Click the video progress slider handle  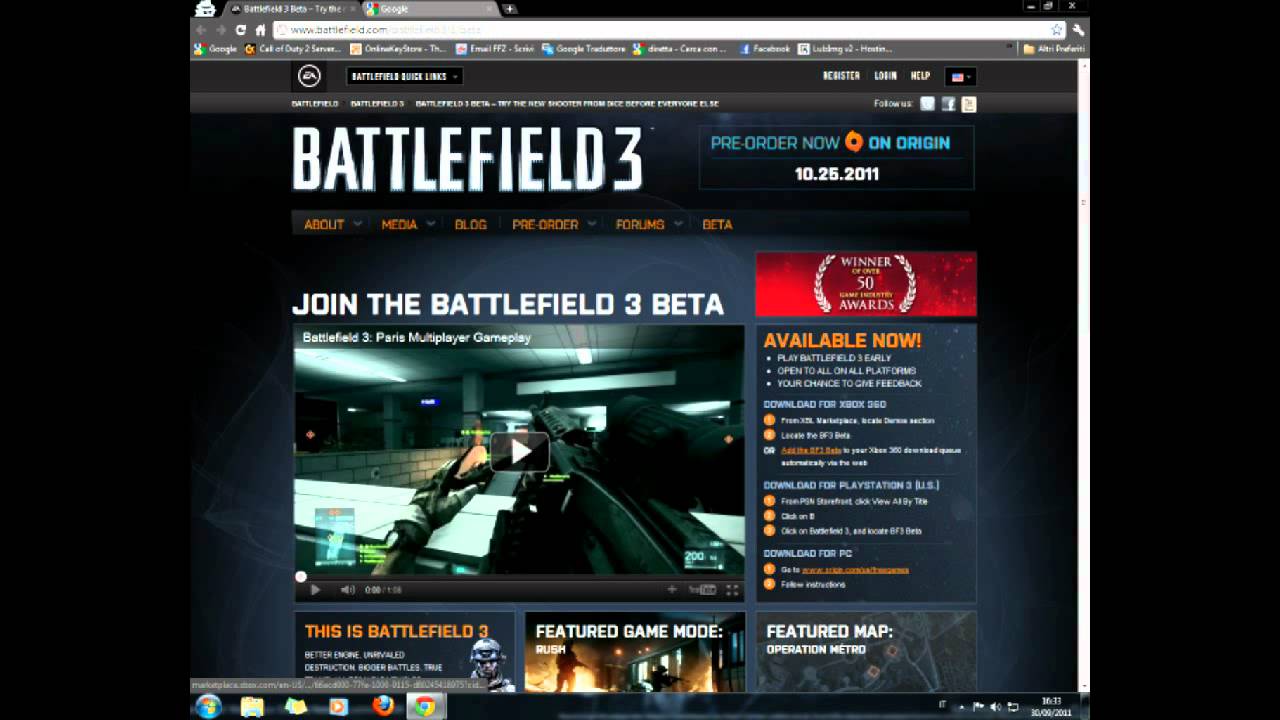[x=300, y=576]
